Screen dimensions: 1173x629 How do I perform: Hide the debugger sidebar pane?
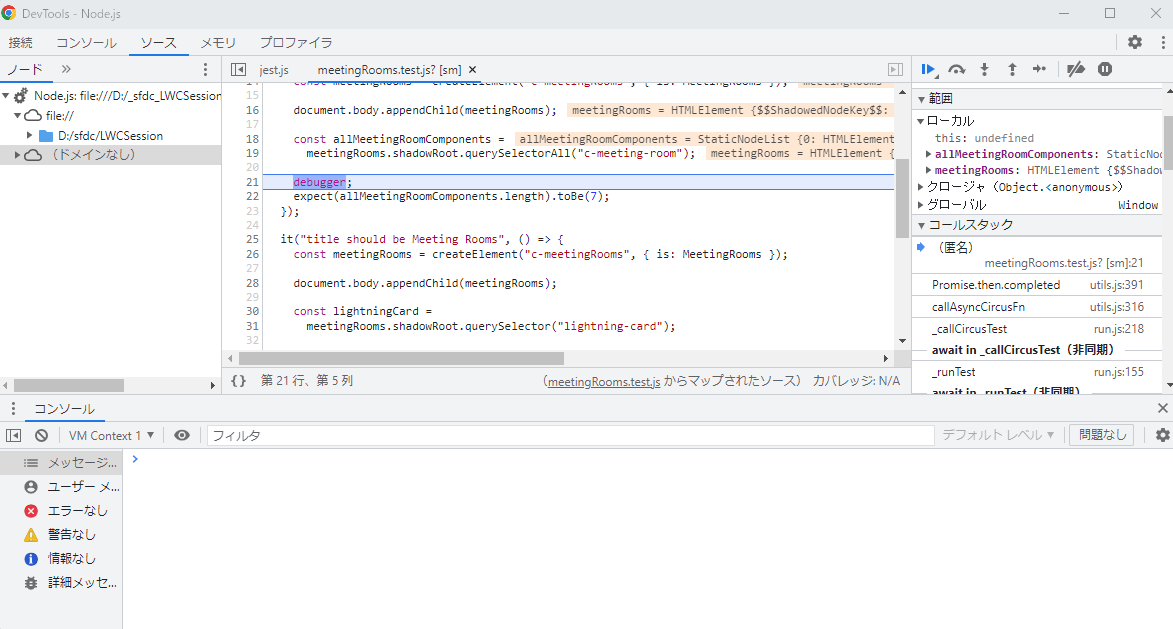(x=895, y=70)
